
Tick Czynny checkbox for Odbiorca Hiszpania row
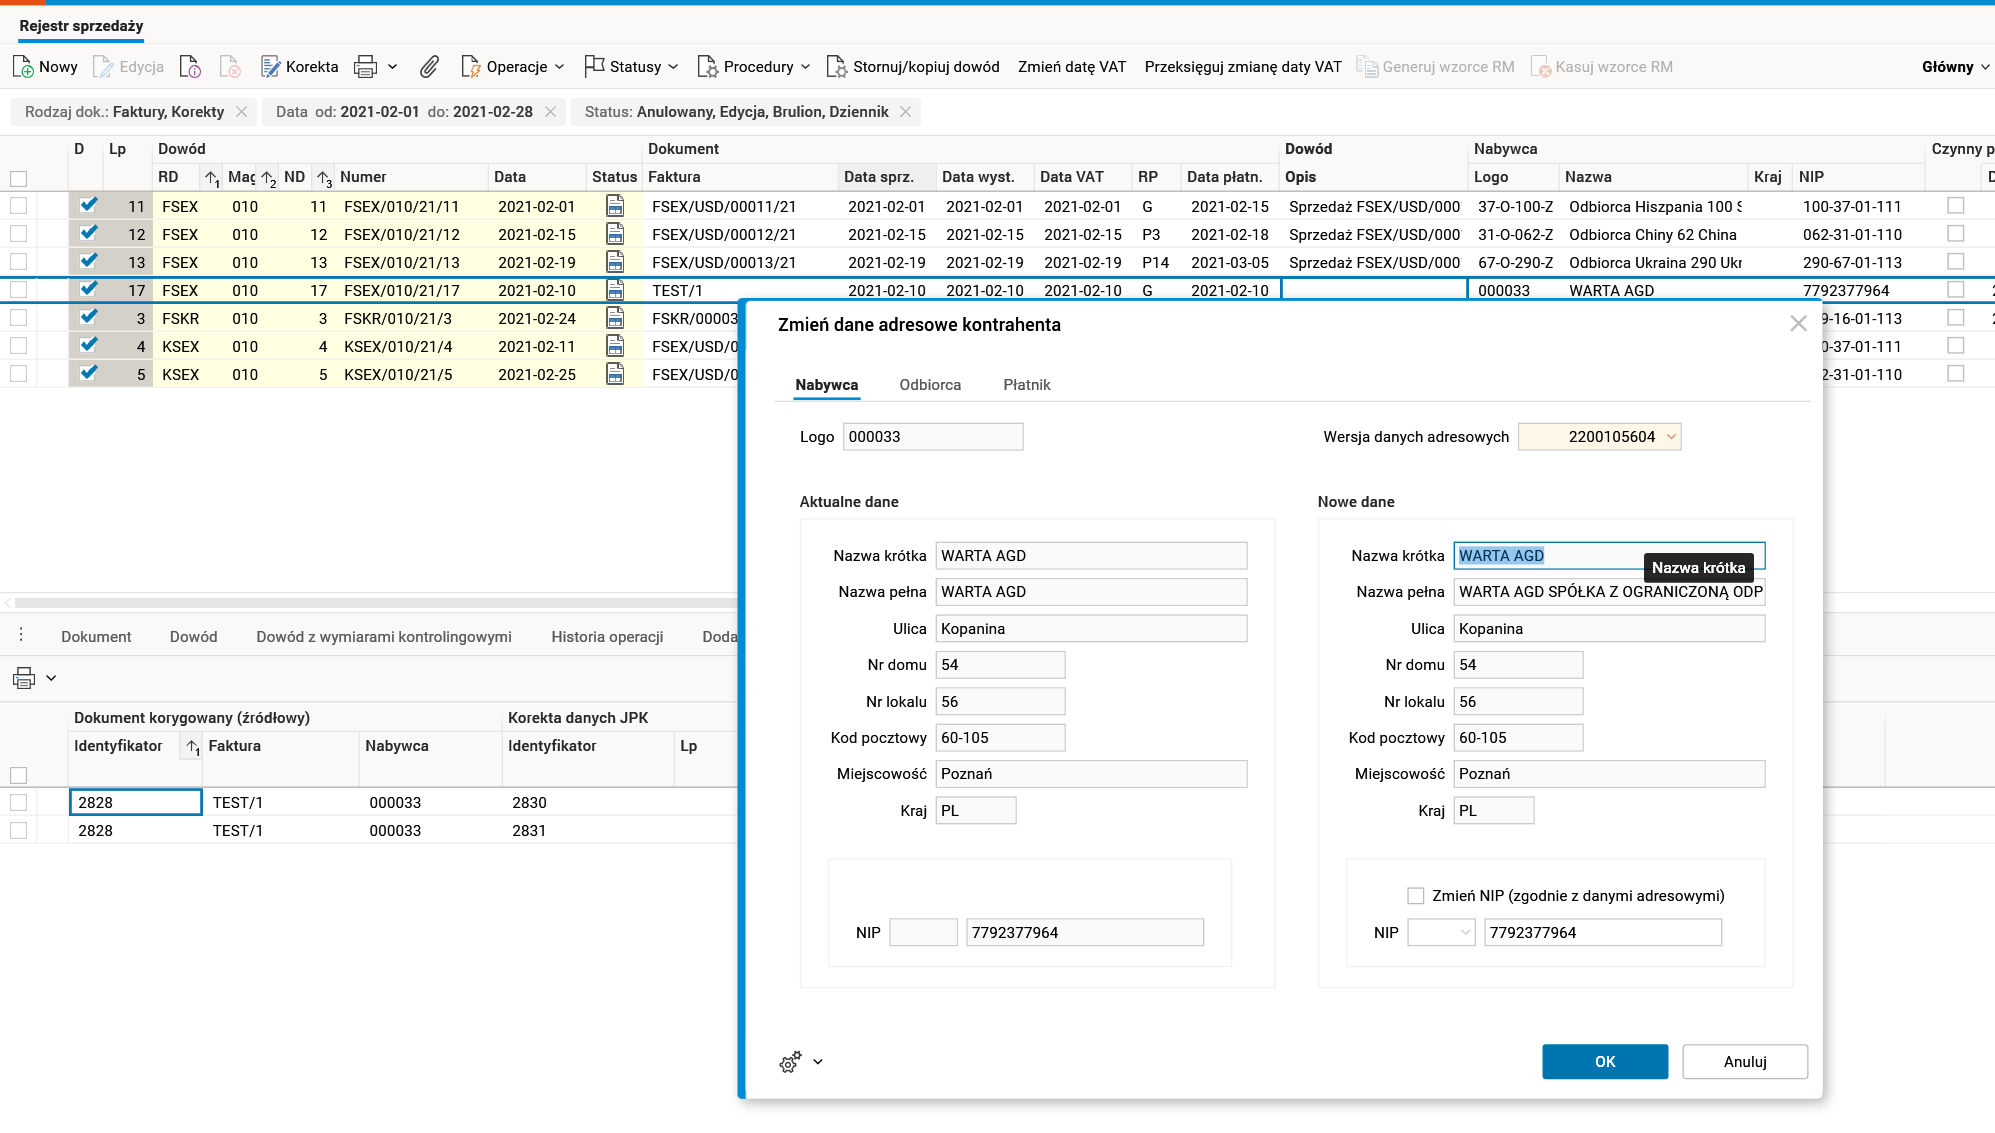1956,206
